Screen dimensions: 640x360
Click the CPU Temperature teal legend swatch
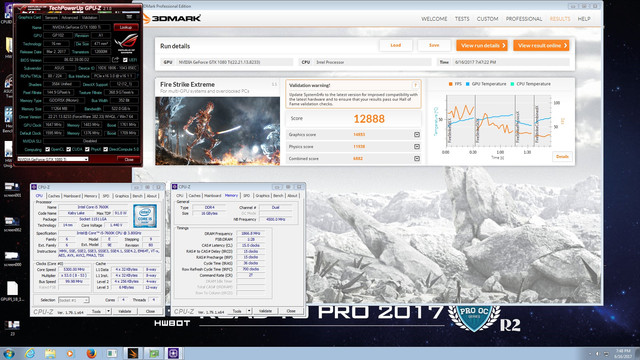tap(512, 84)
